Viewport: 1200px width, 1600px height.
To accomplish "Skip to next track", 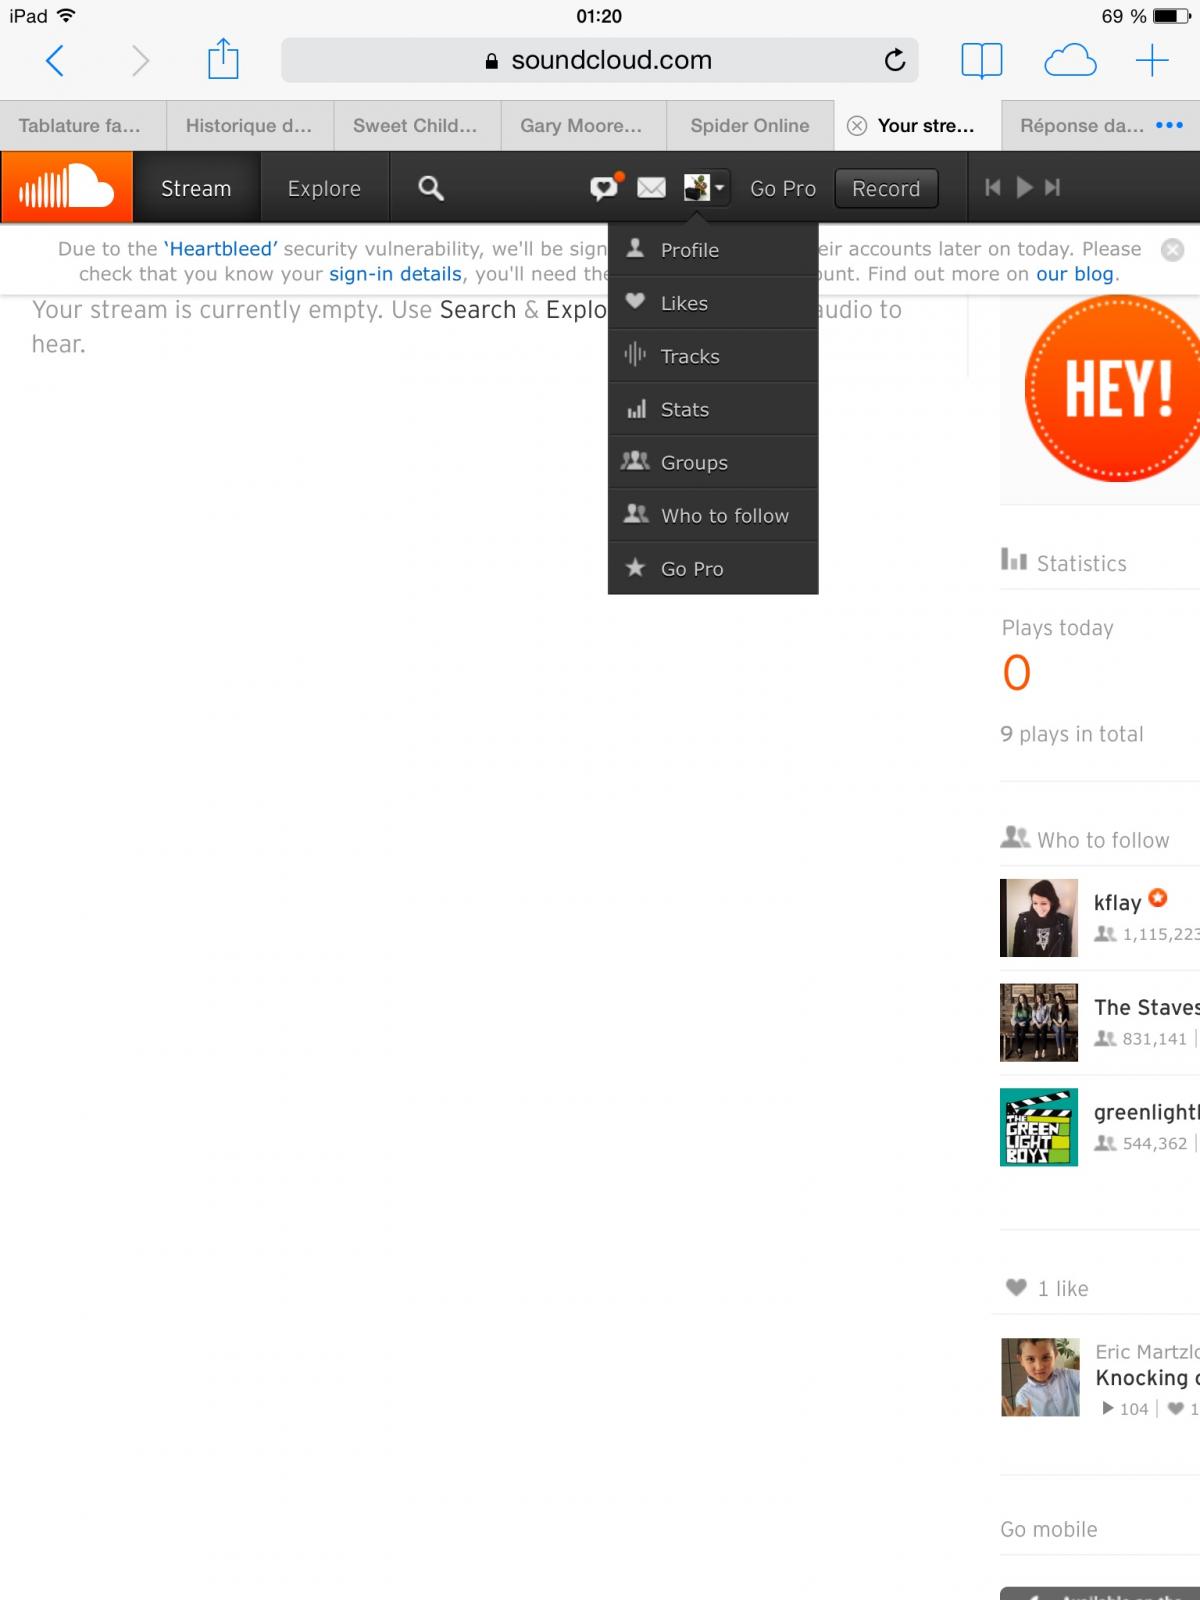I will click(x=1052, y=187).
